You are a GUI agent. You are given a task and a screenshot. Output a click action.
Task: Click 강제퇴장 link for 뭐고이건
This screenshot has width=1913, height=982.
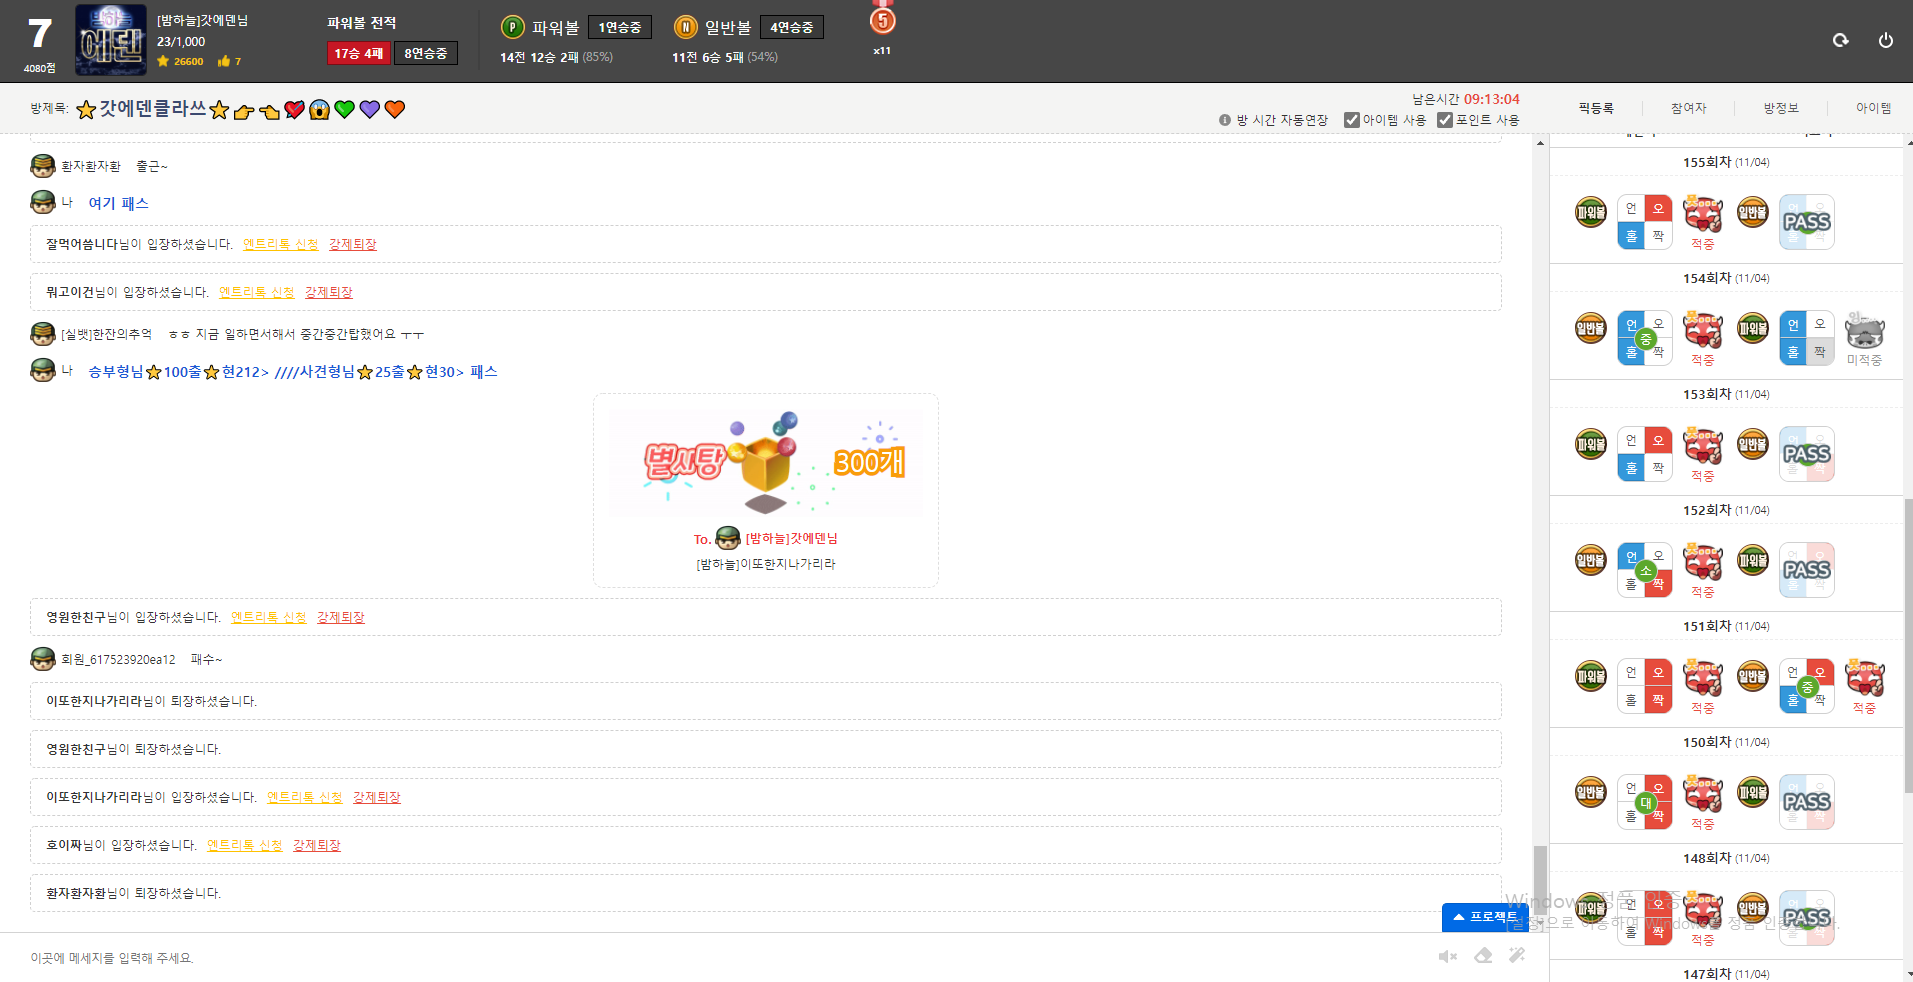coord(329,292)
